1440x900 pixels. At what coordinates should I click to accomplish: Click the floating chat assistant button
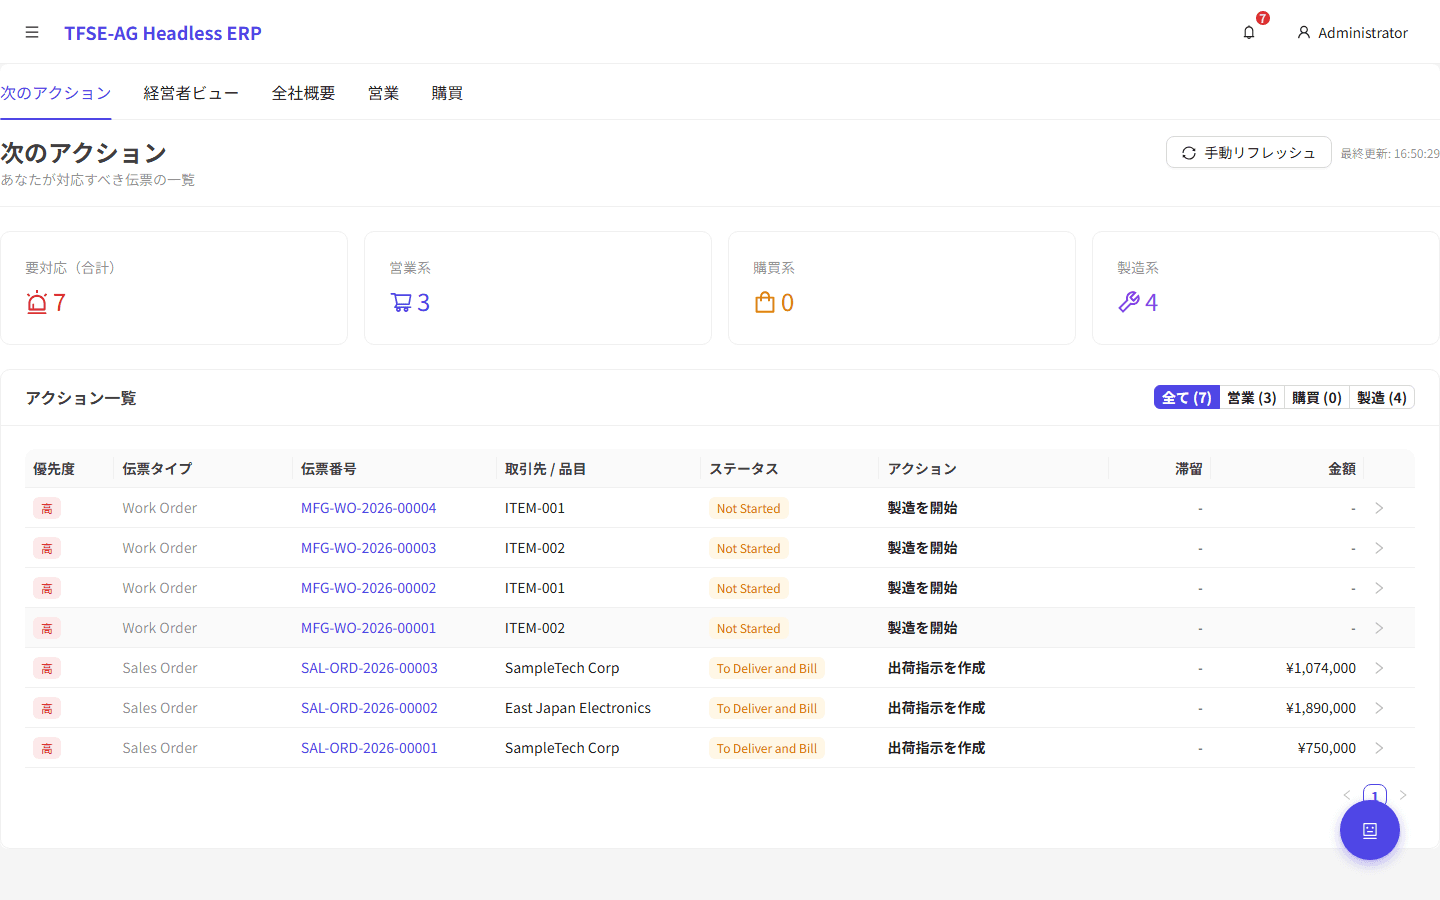pyautogui.click(x=1369, y=830)
